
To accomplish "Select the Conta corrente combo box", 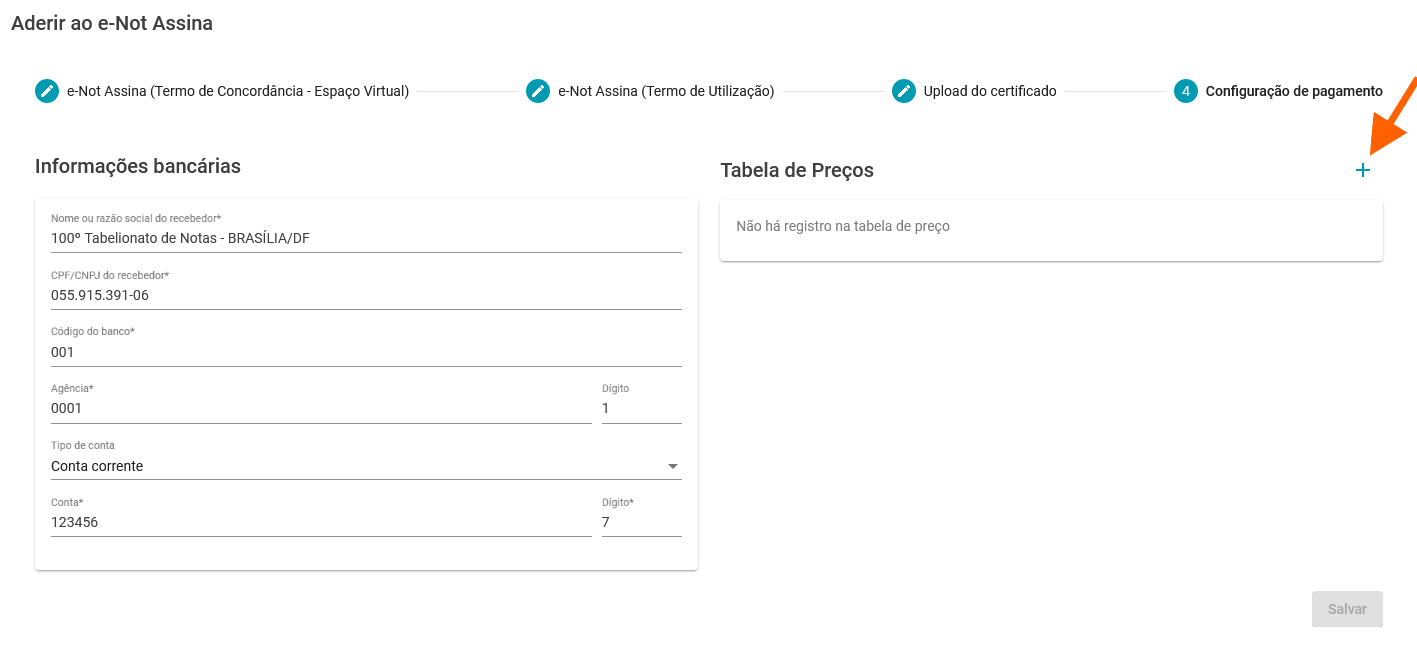I will (x=366, y=466).
